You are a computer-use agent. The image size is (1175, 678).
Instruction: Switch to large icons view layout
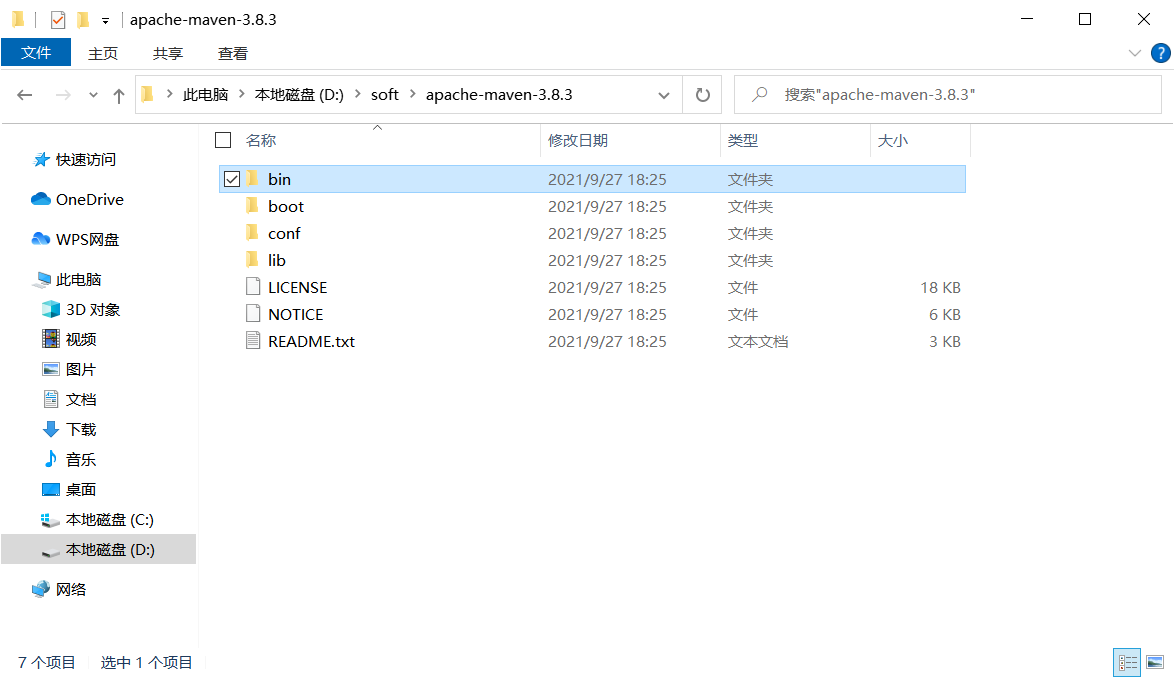1155,662
